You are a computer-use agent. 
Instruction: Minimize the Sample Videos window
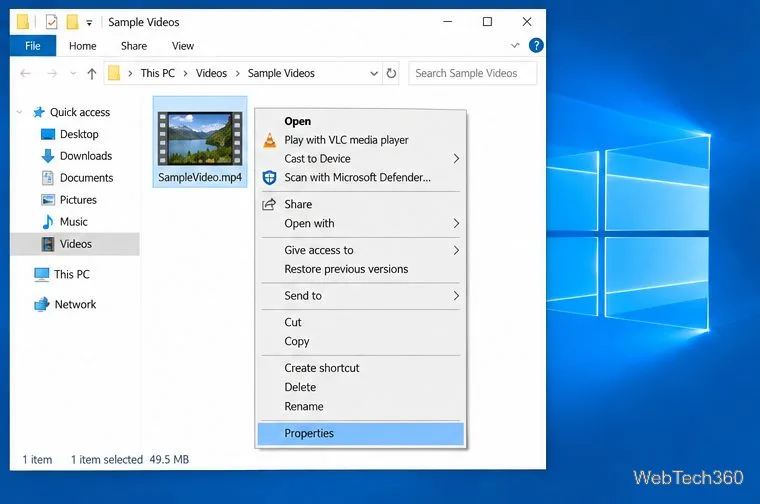coord(447,22)
